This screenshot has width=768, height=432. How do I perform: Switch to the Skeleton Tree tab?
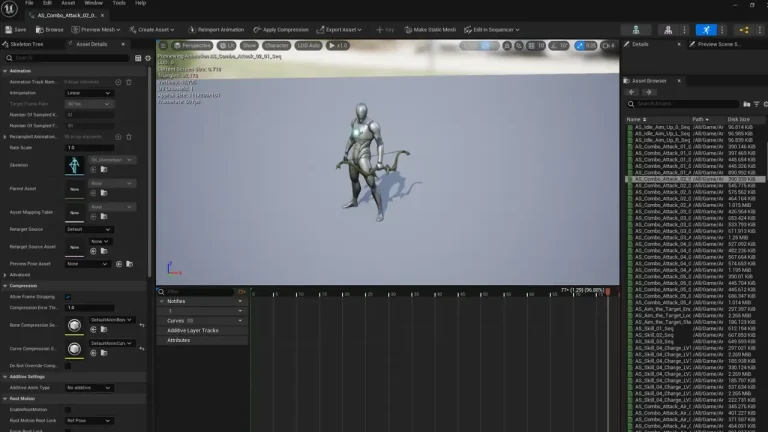26,44
